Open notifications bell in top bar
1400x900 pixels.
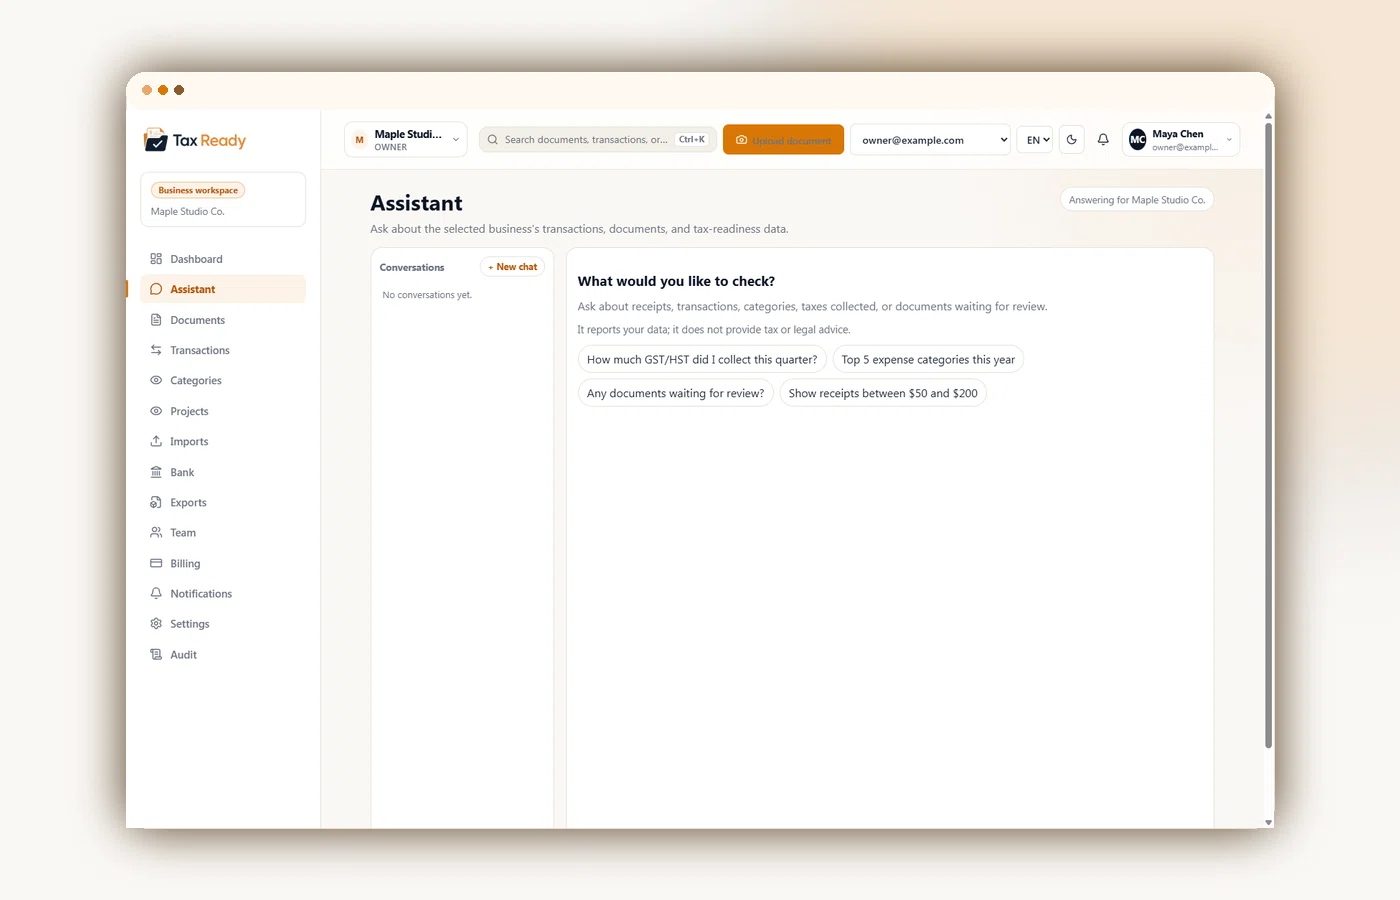point(1103,140)
